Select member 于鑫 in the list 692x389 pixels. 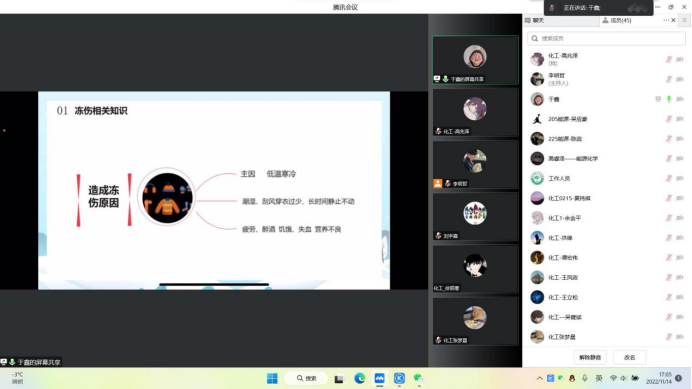pos(607,99)
